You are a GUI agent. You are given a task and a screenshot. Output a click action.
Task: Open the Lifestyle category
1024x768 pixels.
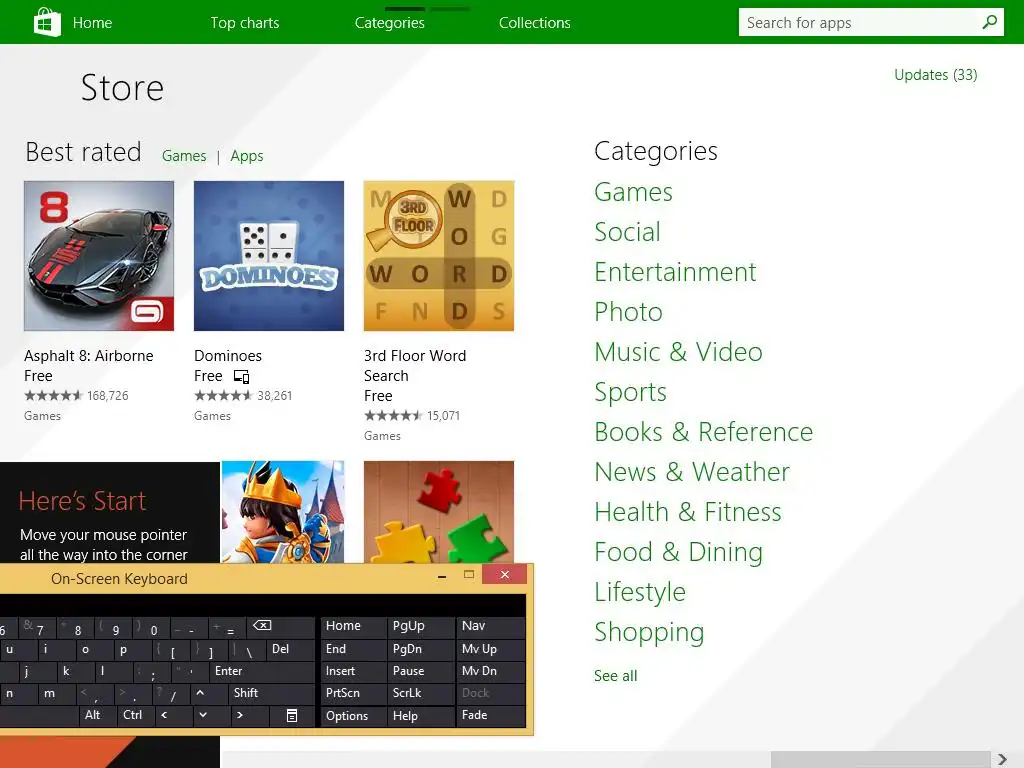coord(640,592)
